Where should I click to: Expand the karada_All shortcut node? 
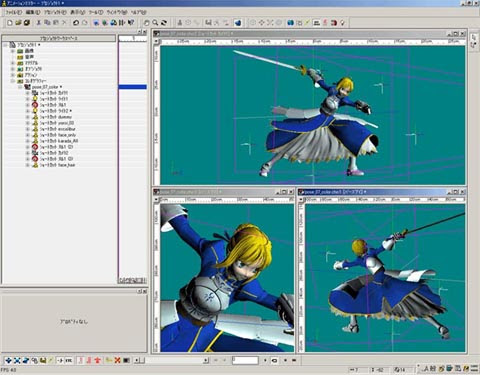[x=28, y=141]
